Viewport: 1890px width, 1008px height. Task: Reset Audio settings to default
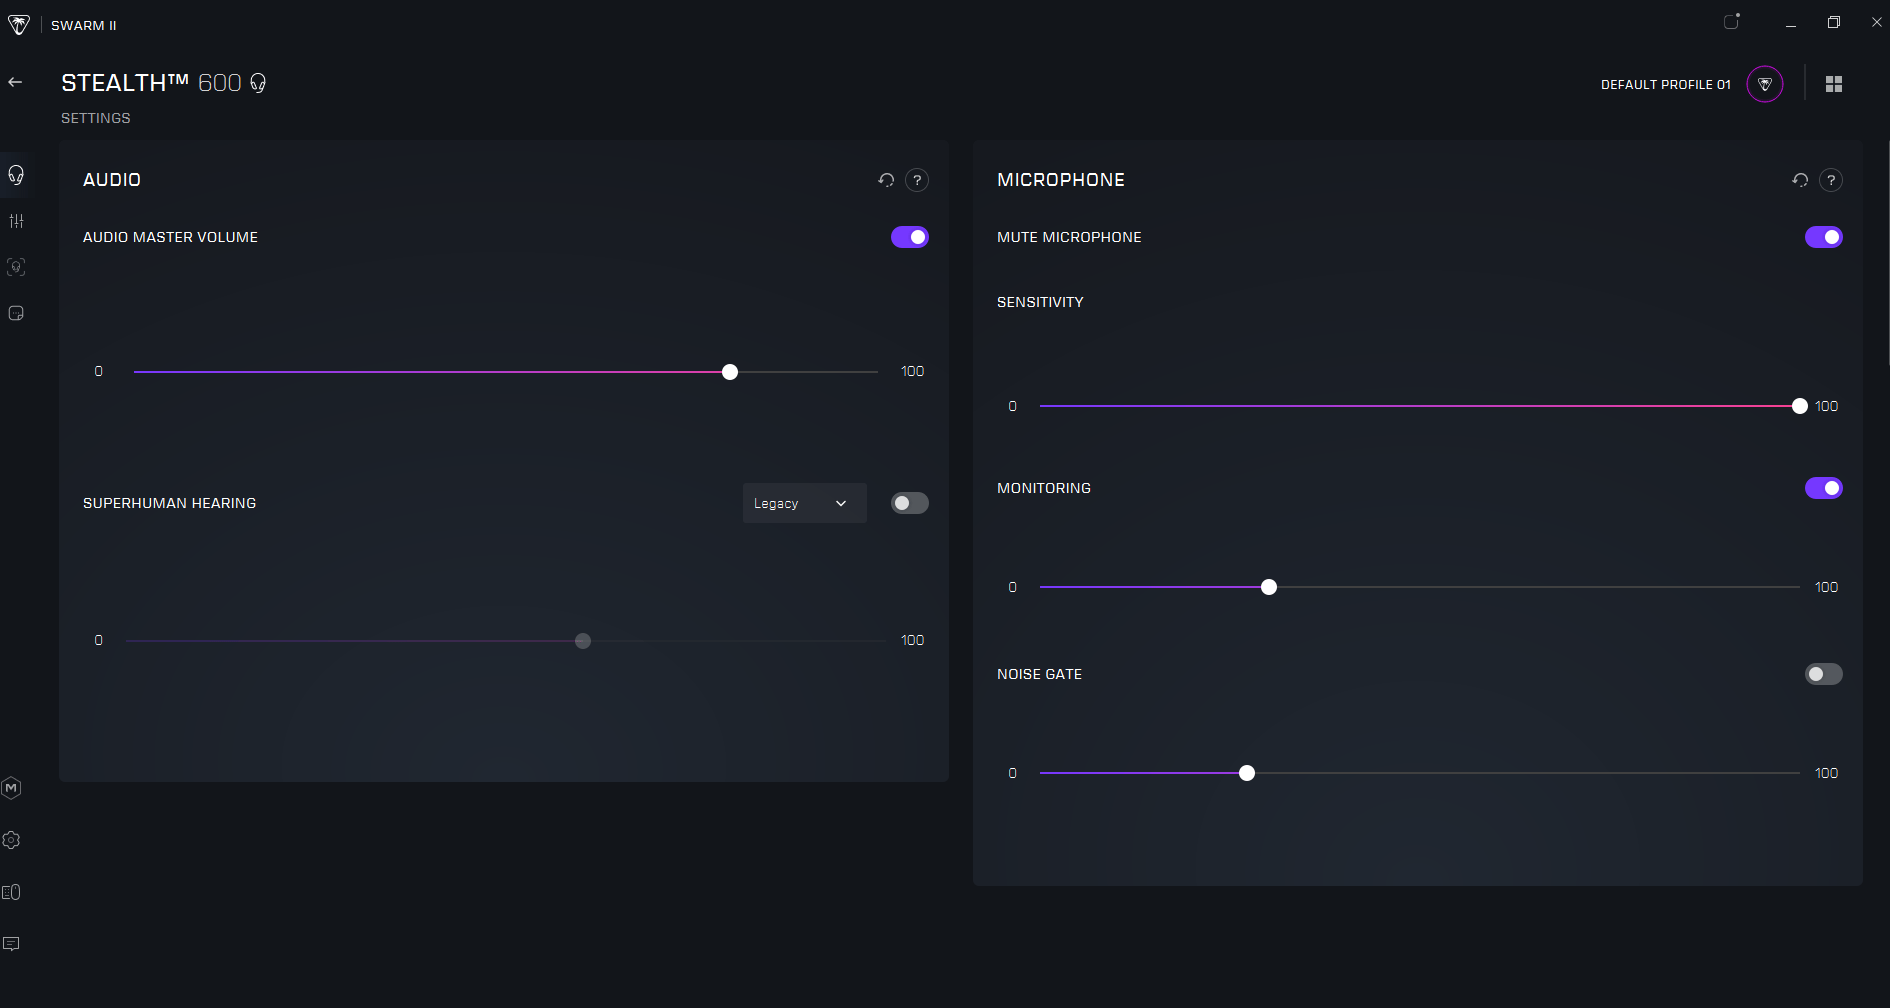[x=886, y=180]
